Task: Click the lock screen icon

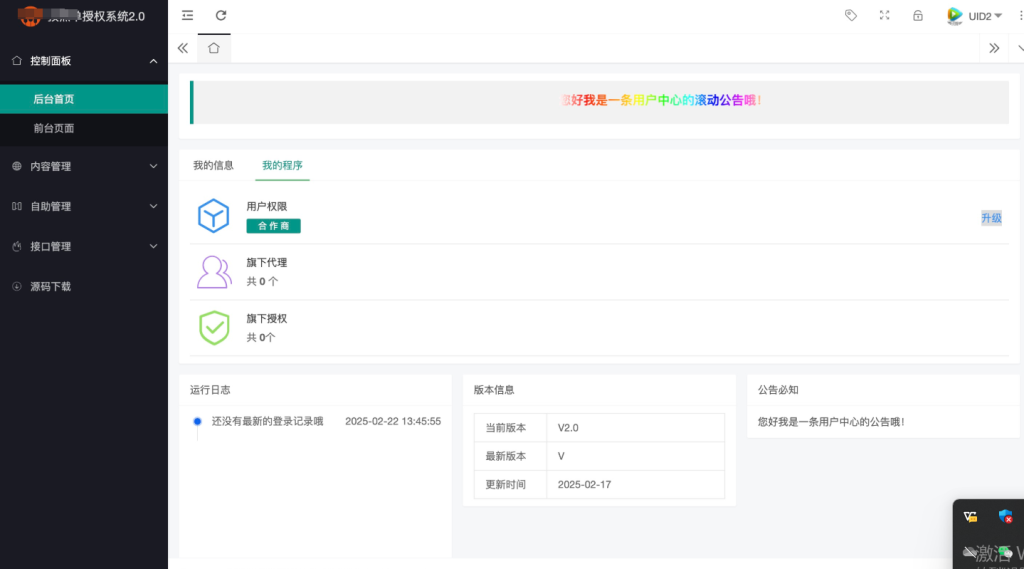Action: (x=918, y=15)
